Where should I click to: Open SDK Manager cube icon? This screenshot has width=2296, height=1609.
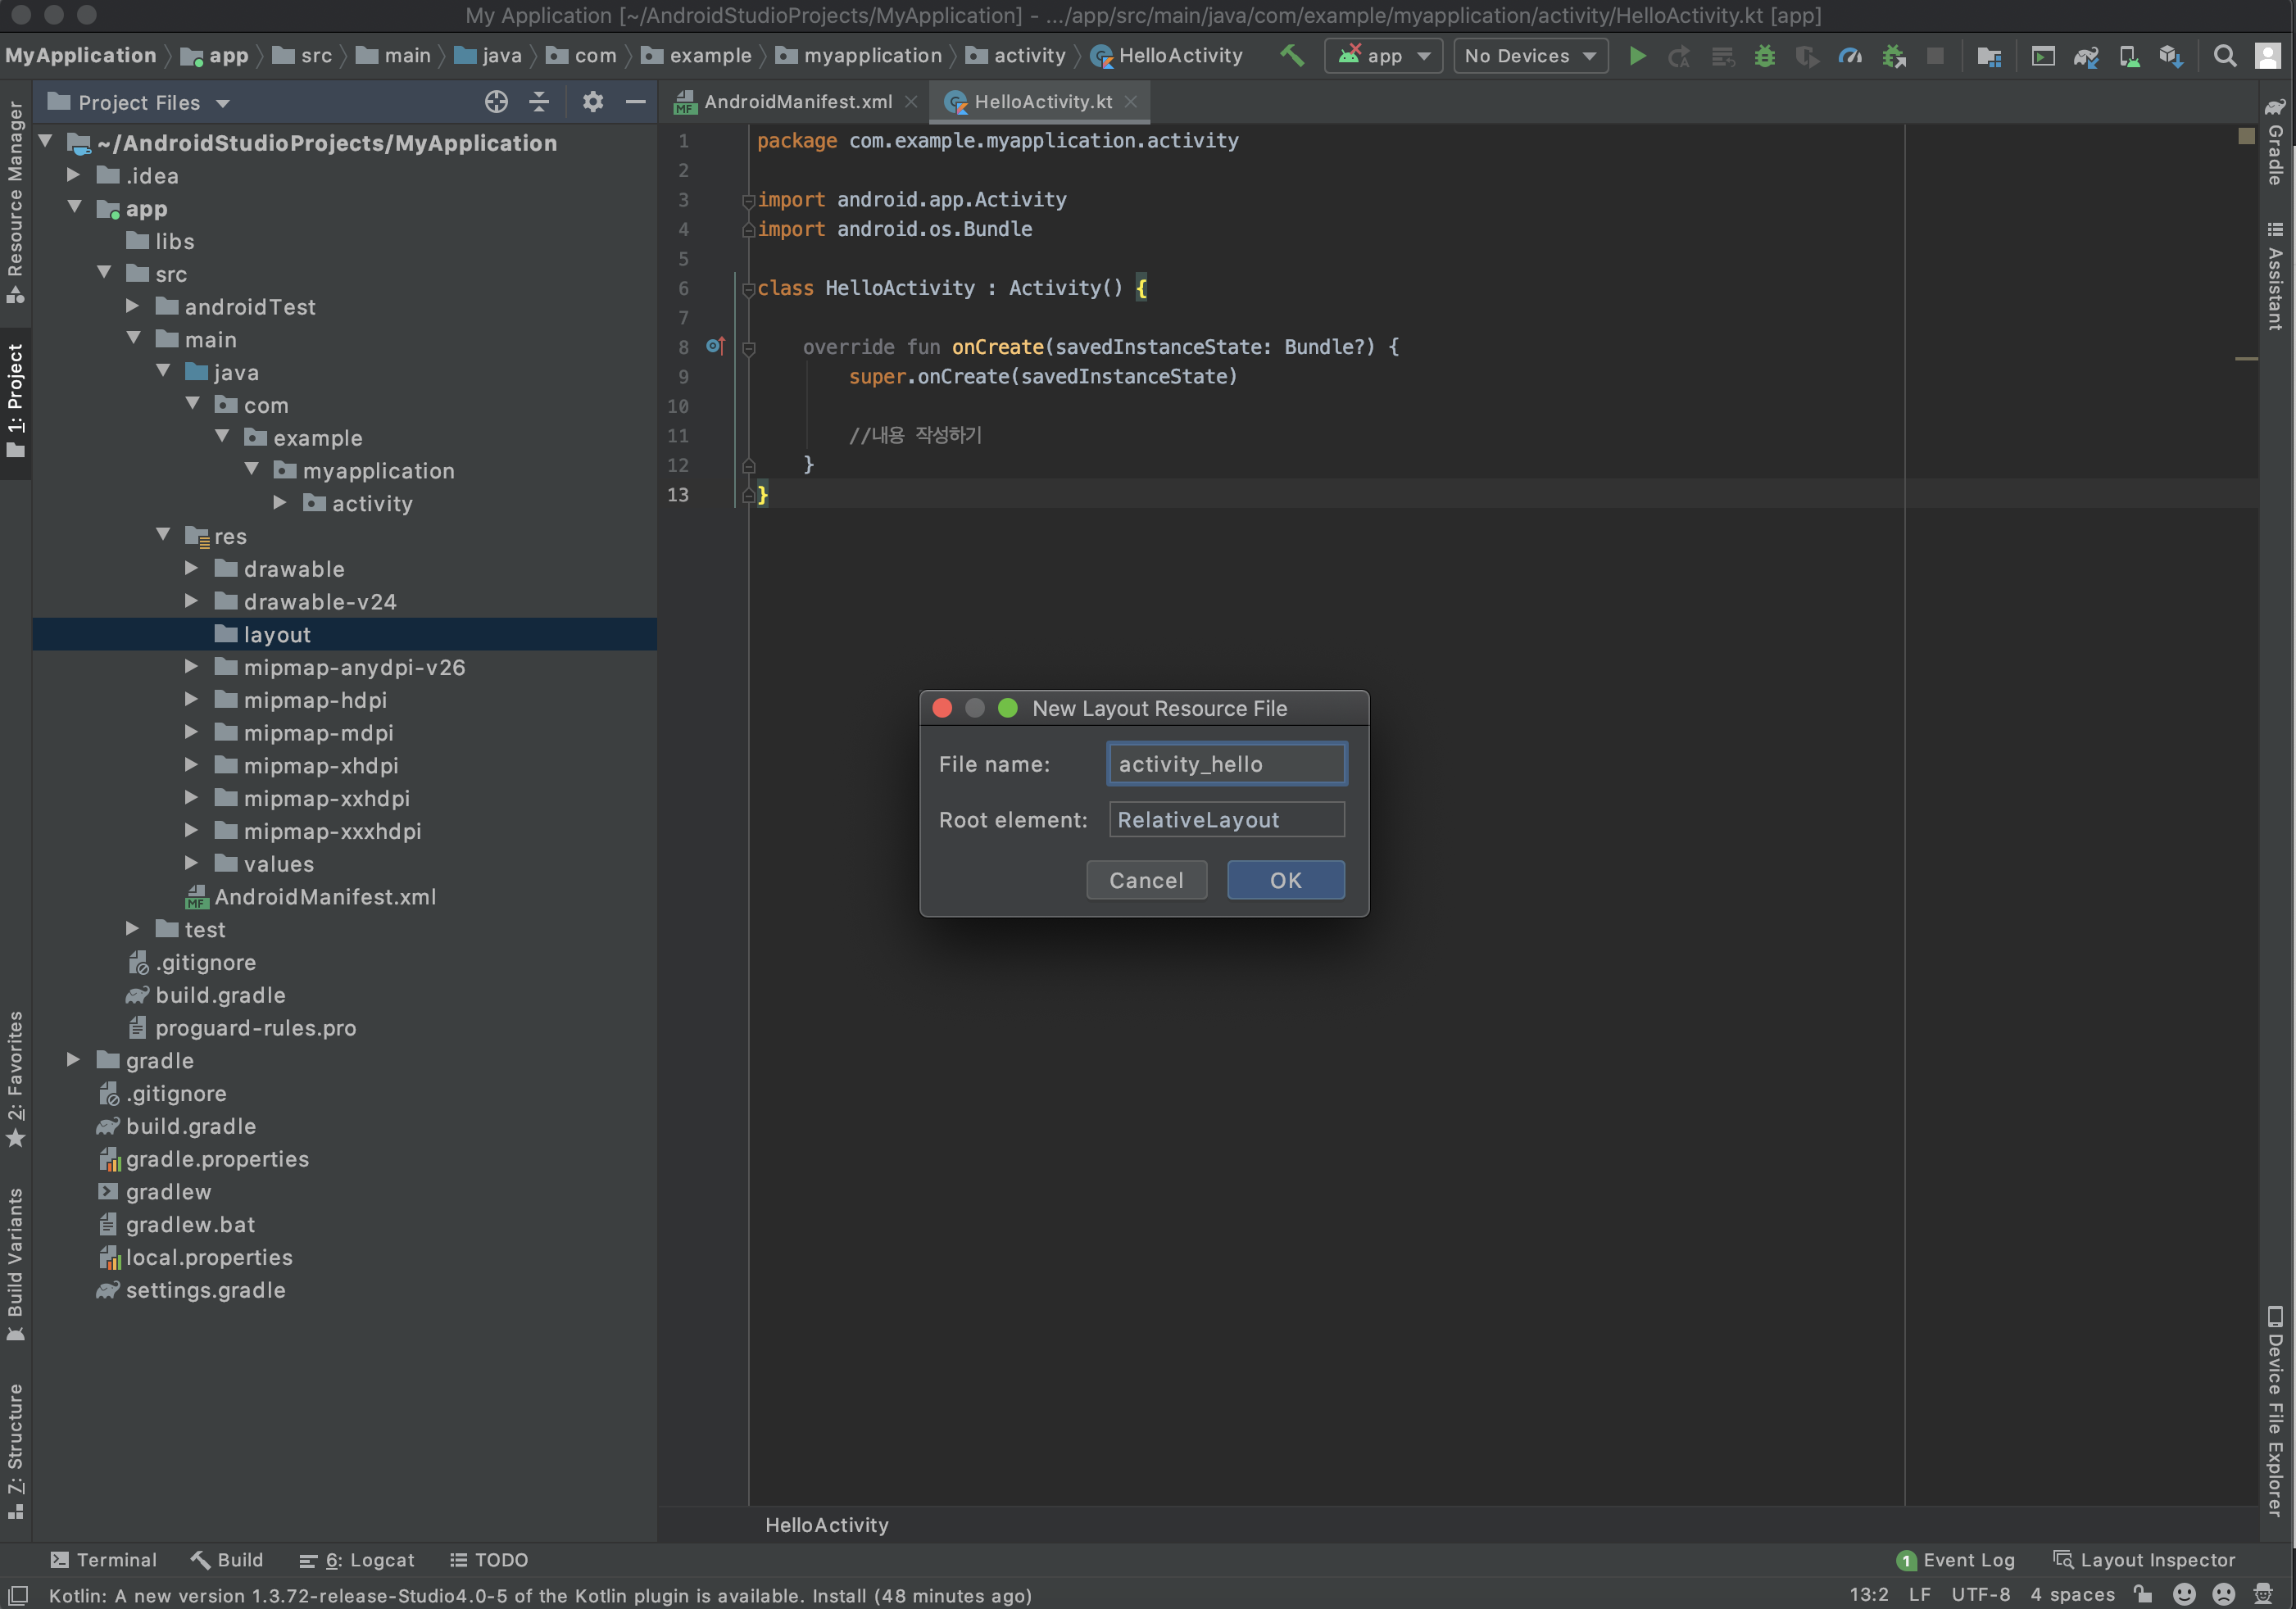(2170, 56)
